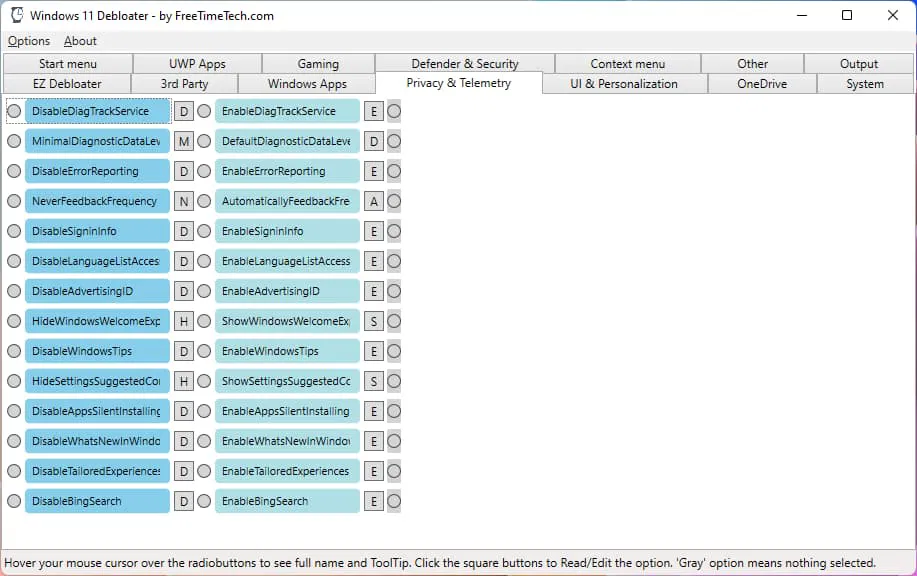Click E button beside EnableDiagTrackService
This screenshot has width=917, height=576.
click(374, 111)
